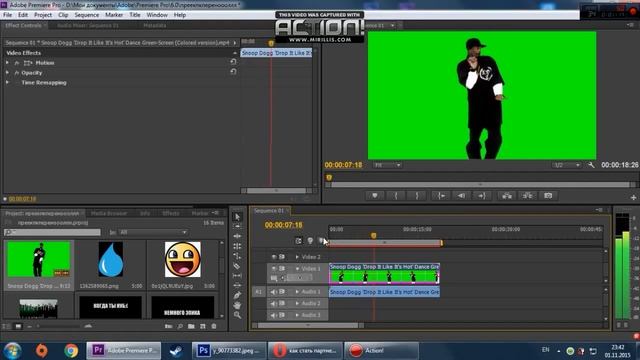The height and width of the screenshot is (360, 640).
Task: Reset the Motion effect
Action: (x=233, y=62)
